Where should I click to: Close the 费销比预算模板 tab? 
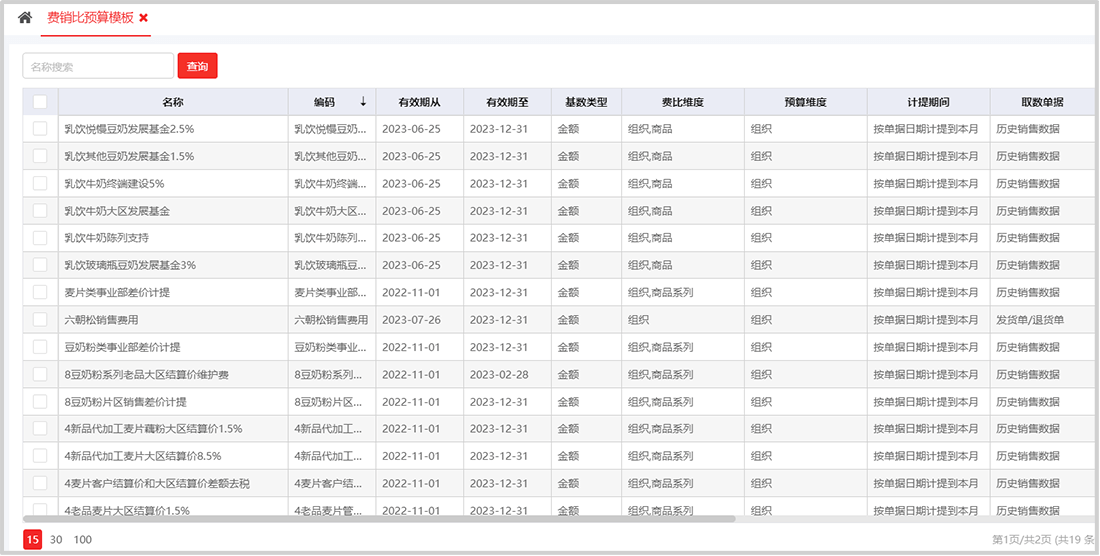point(144,18)
